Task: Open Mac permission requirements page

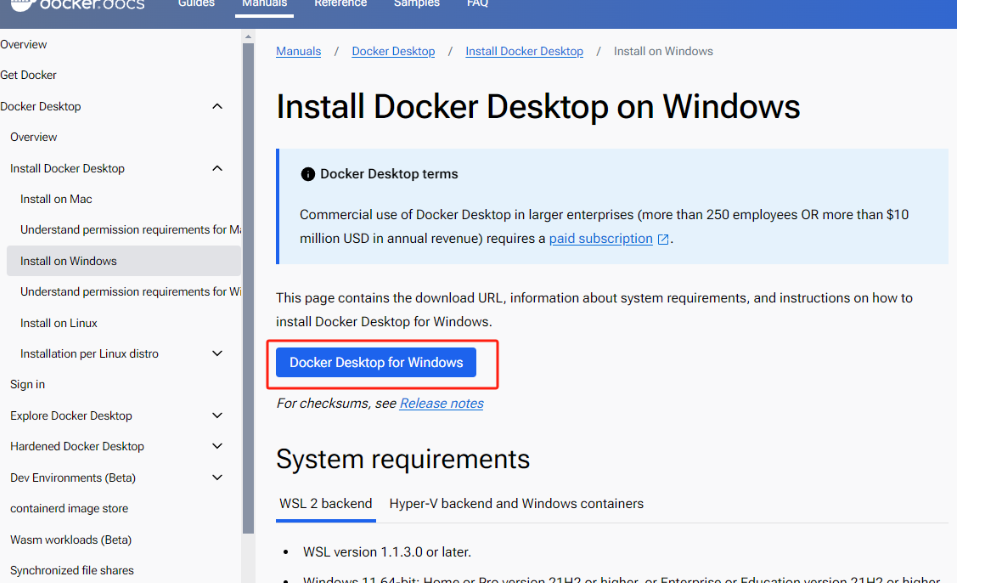Action: click(x=130, y=230)
